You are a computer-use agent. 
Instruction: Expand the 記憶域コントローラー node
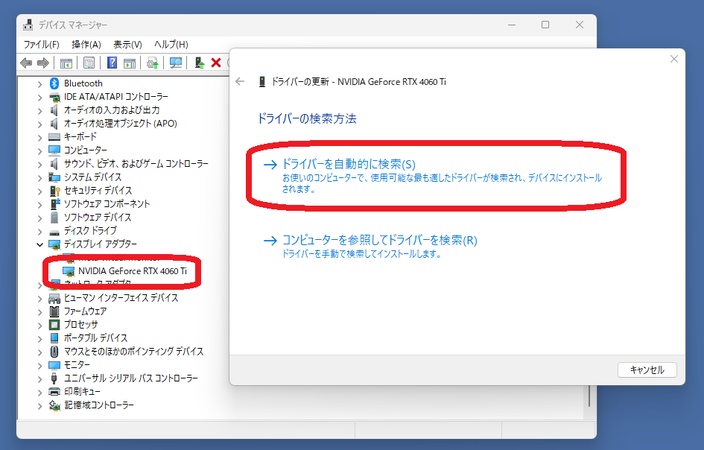coord(40,406)
